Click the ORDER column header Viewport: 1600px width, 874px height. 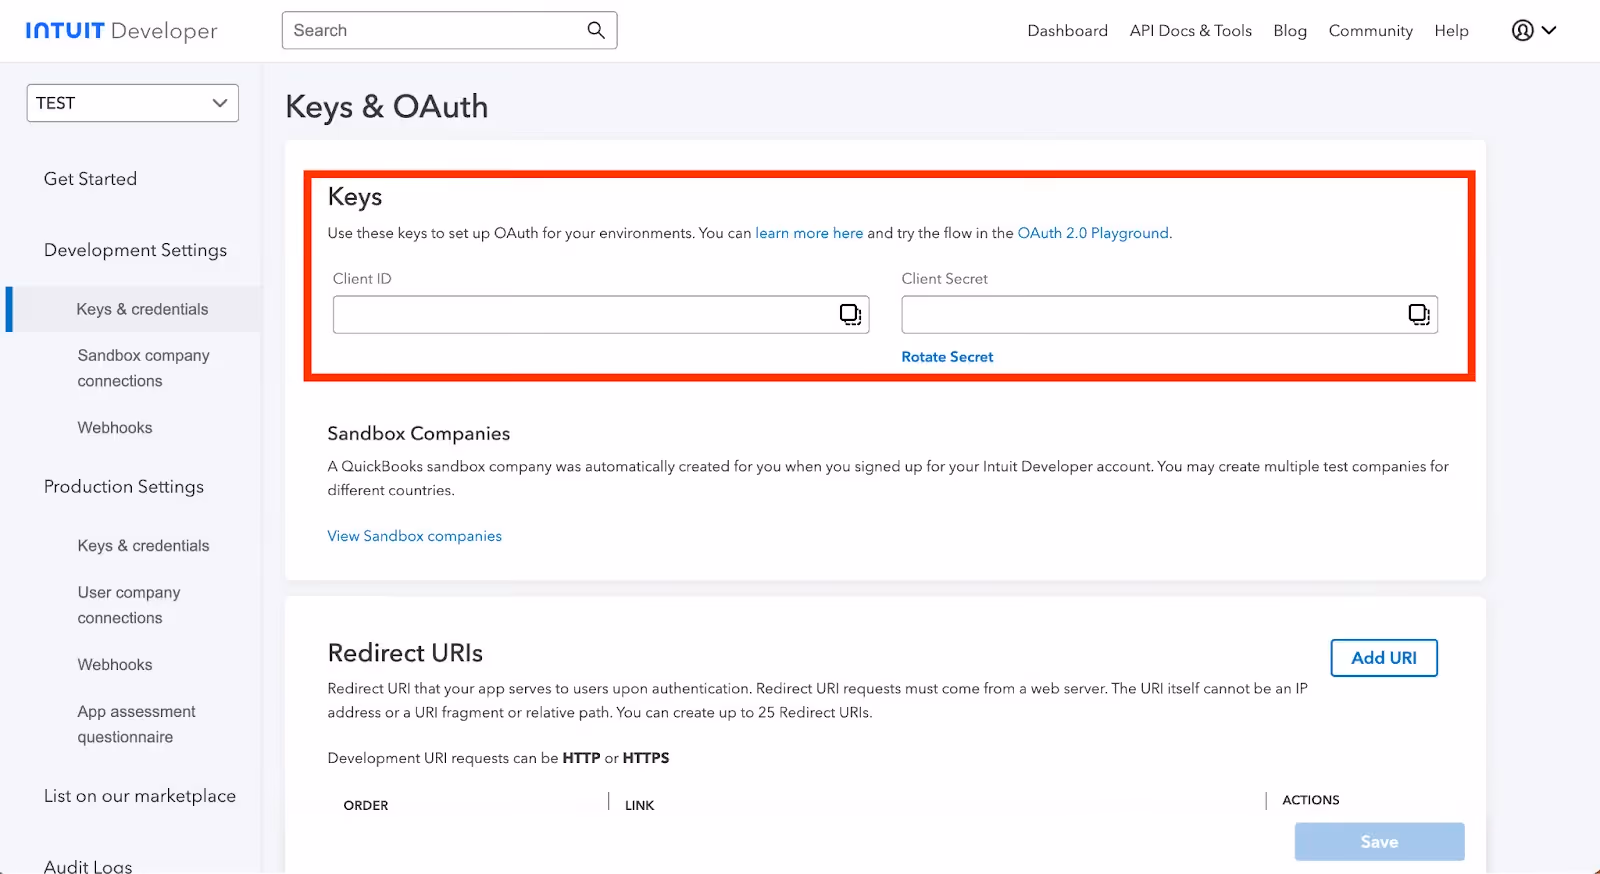click(x=366, y=805)
